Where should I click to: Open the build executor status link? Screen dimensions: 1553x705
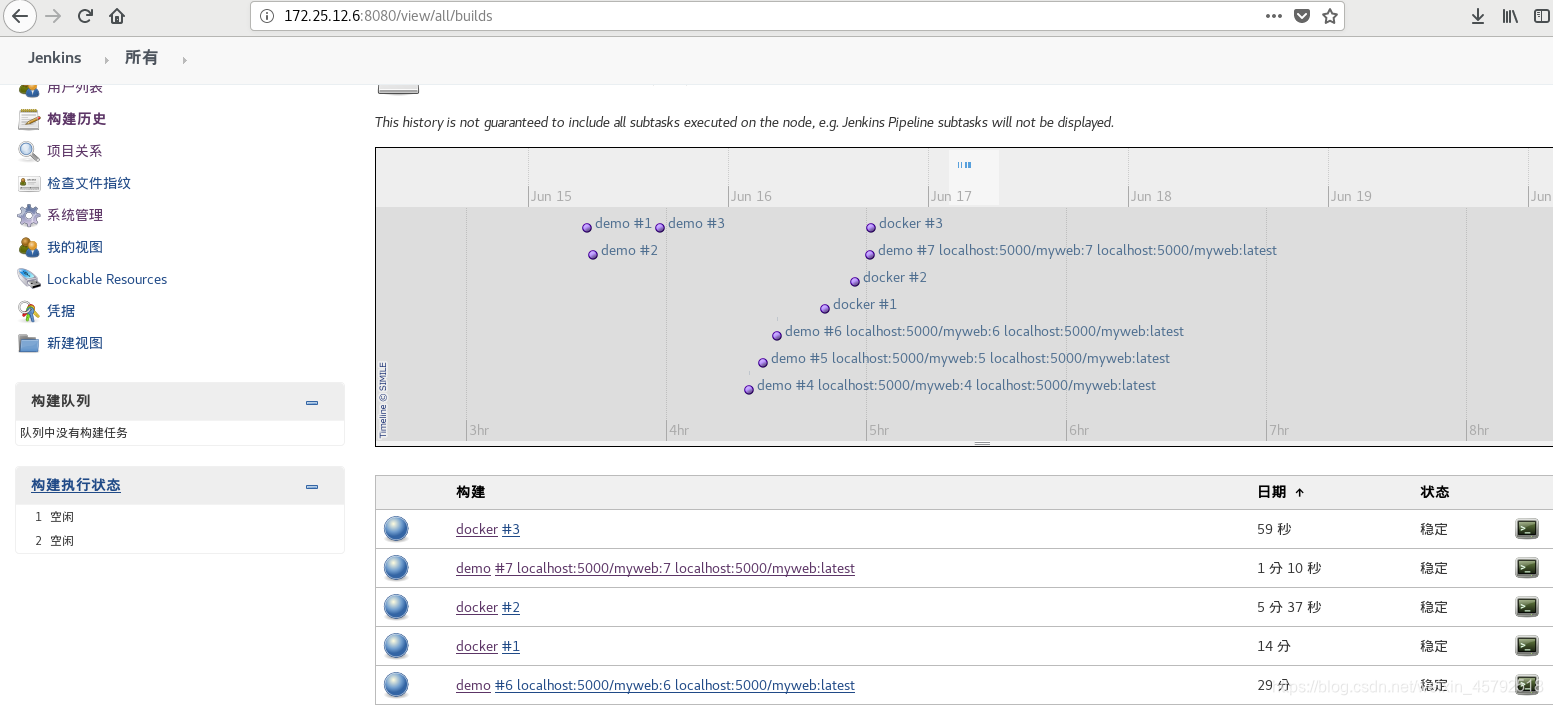pos(76,485)
